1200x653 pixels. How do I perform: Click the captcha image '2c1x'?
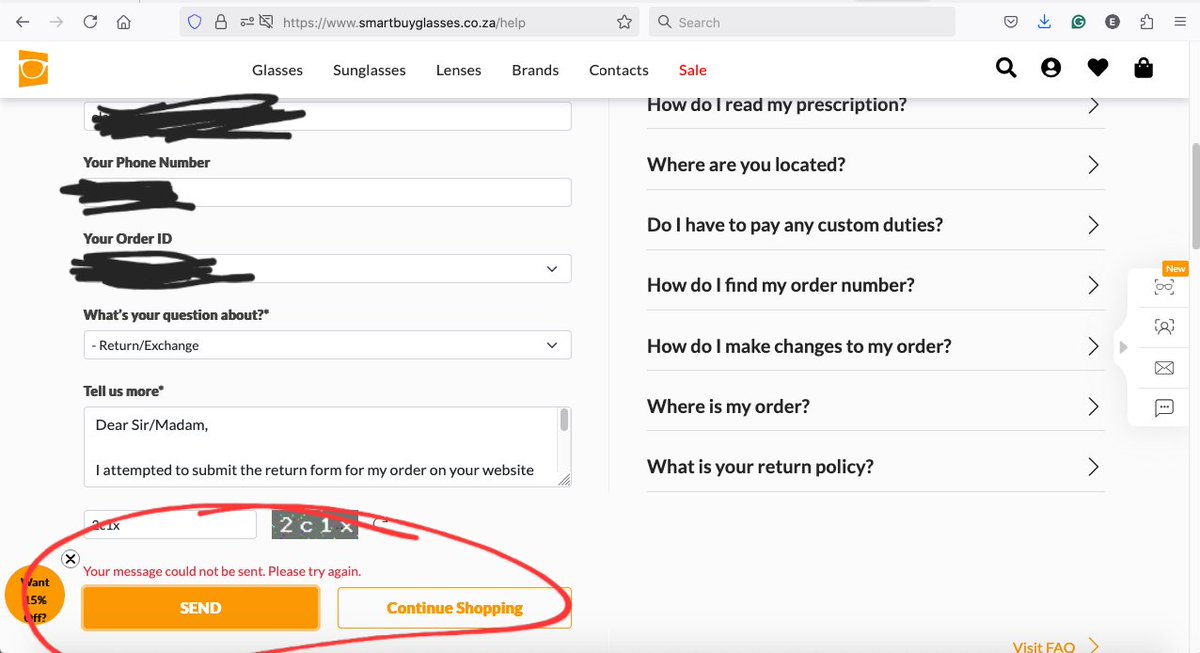click(x=315, y=525)
